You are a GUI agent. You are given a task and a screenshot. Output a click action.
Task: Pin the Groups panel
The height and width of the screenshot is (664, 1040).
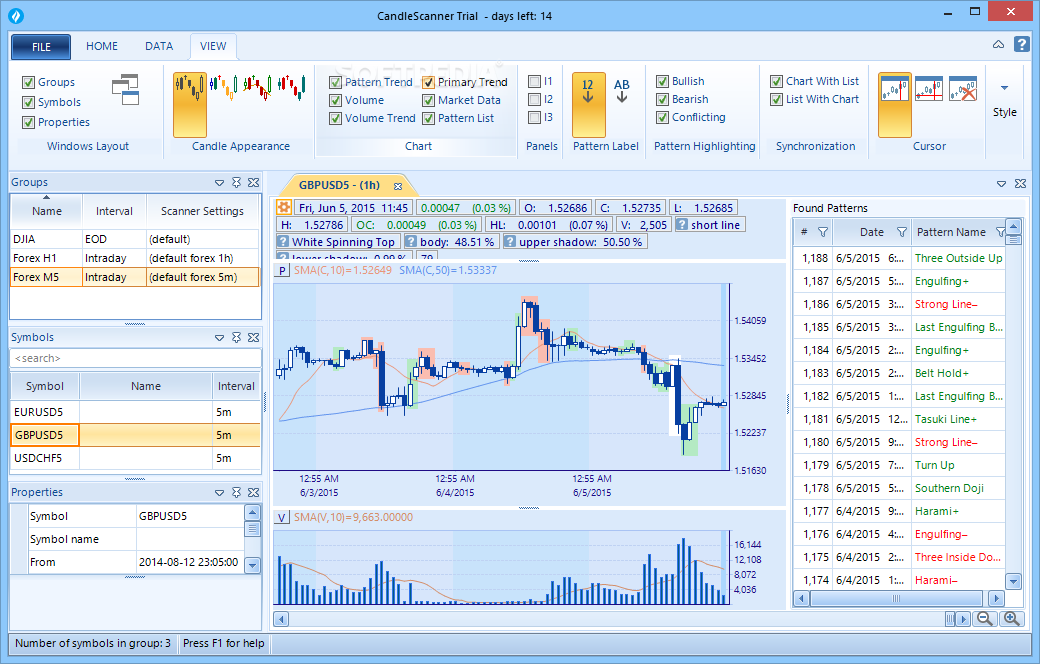point(237,182)
